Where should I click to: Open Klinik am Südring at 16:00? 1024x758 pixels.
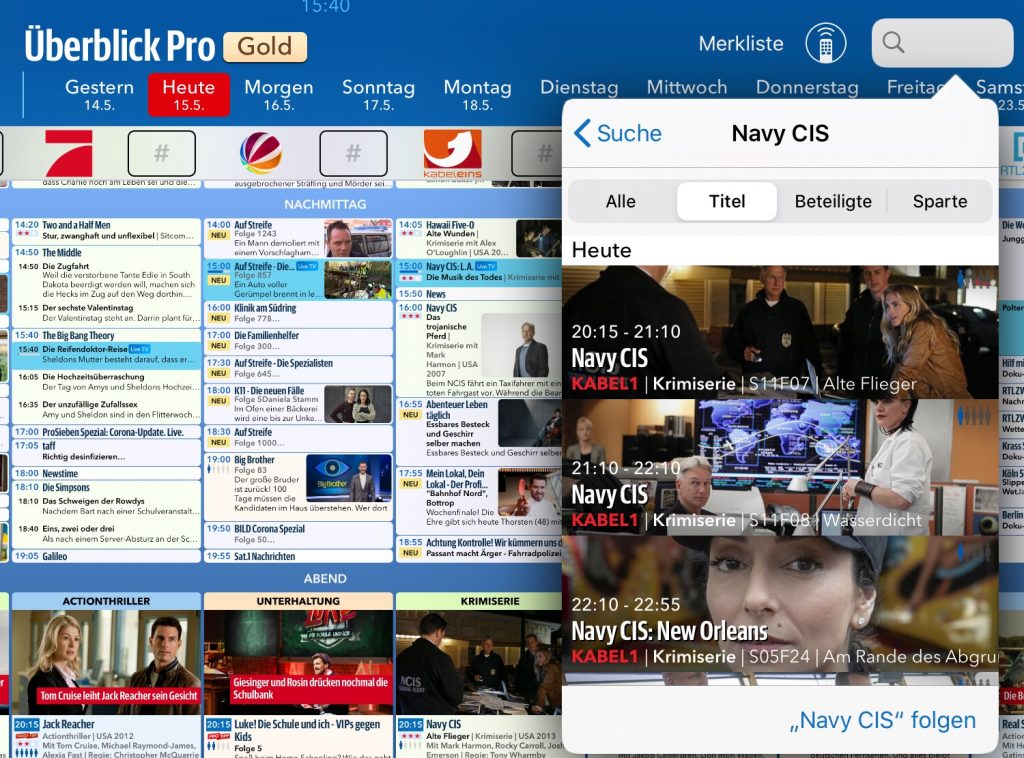(x=298, y=314)
